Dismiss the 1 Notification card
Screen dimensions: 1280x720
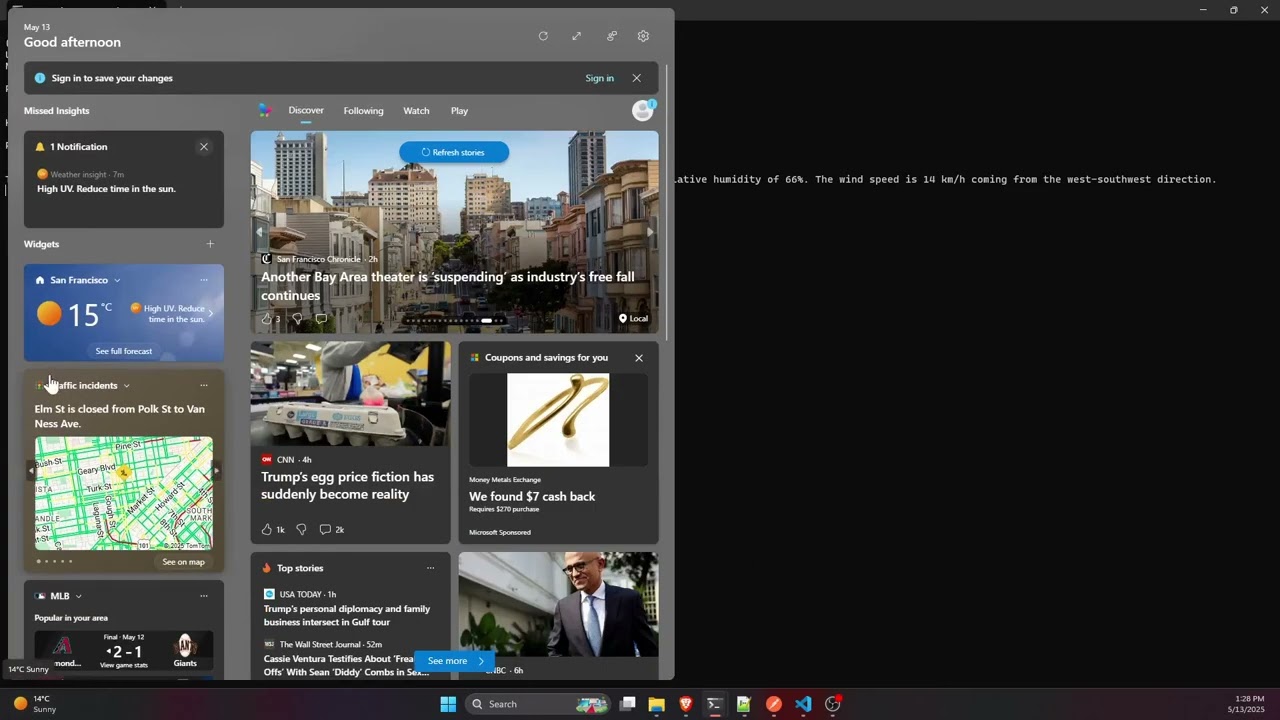(204, 147)
